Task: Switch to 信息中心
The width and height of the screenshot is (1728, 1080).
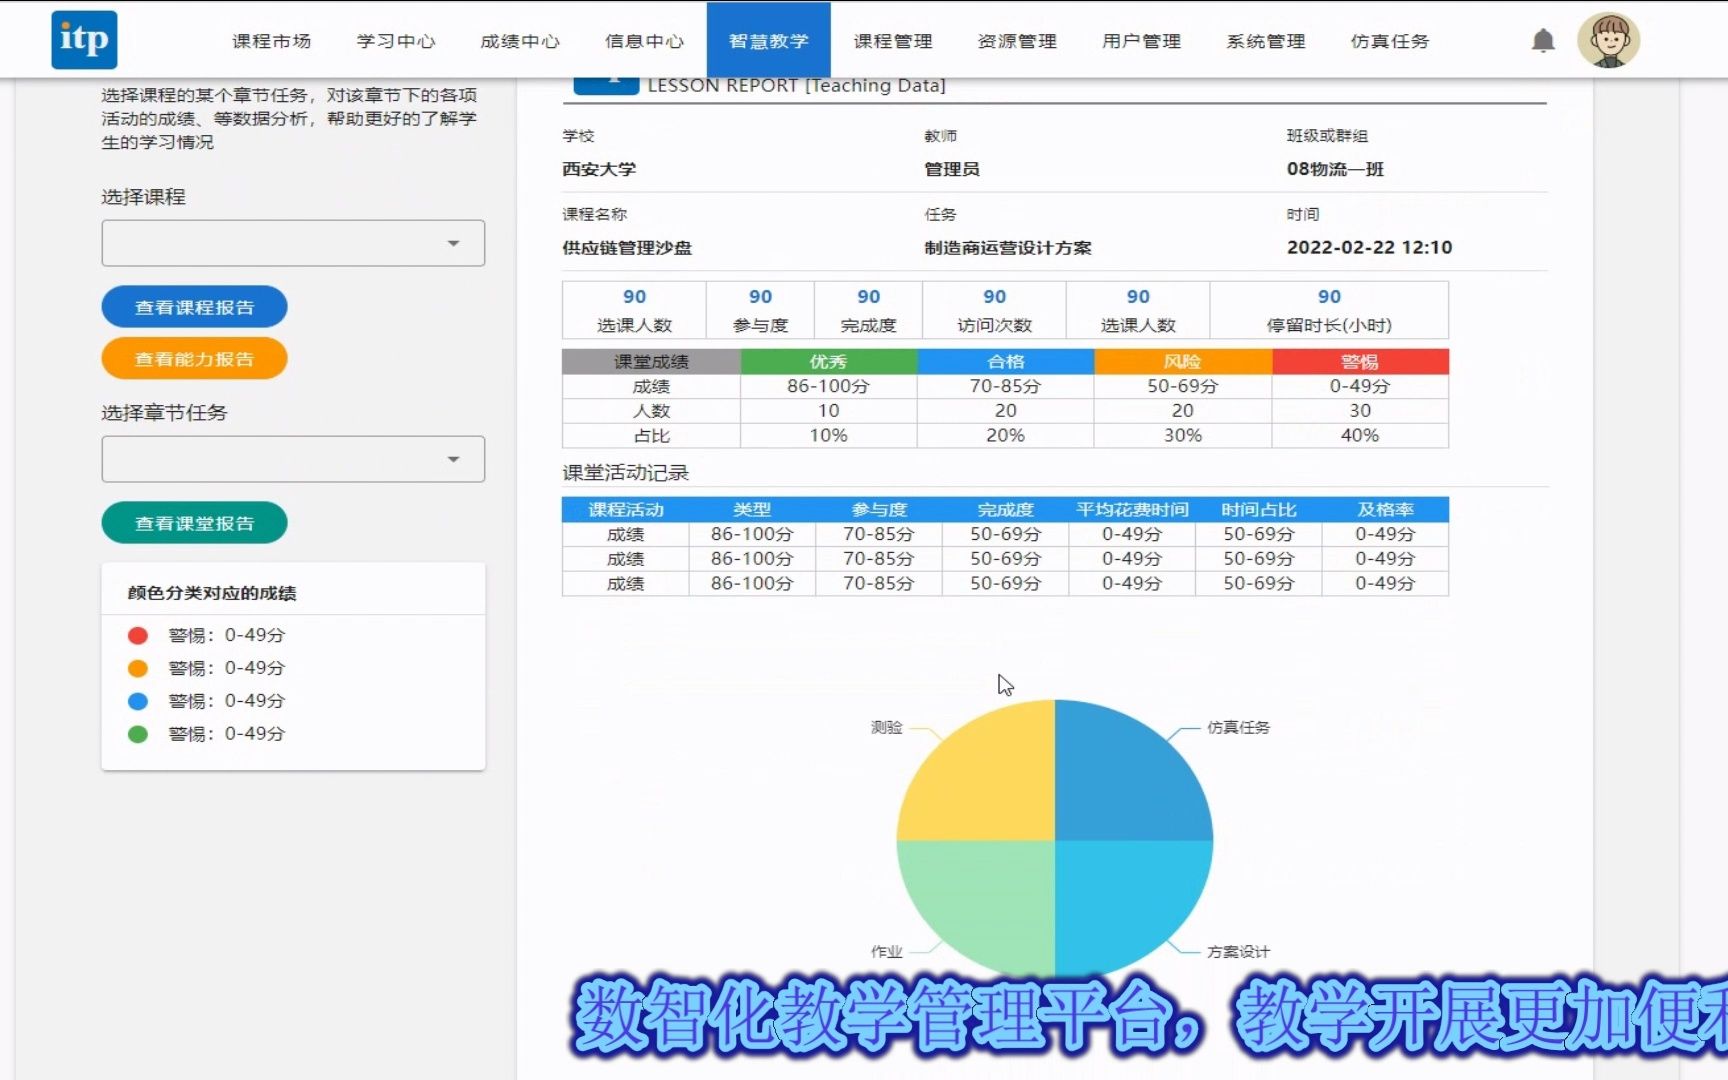Action: click(644, 41)
